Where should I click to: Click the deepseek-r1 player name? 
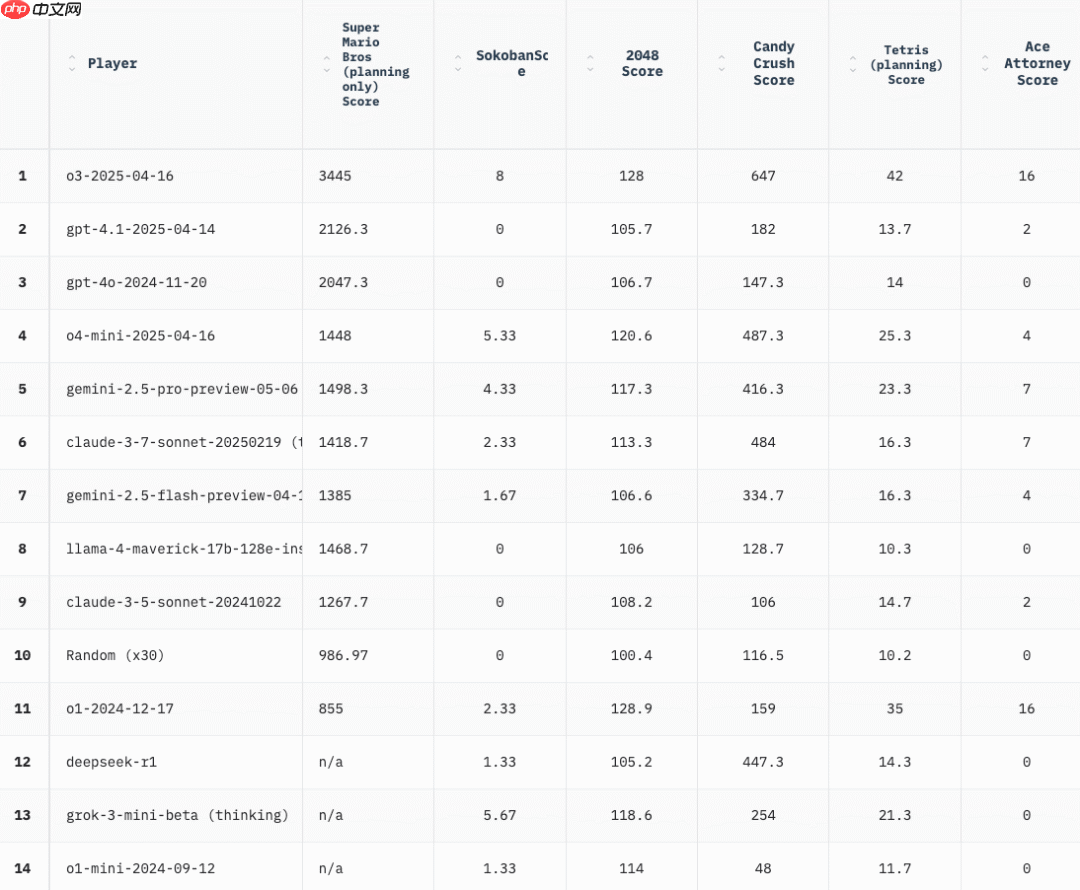click(112, 762)
